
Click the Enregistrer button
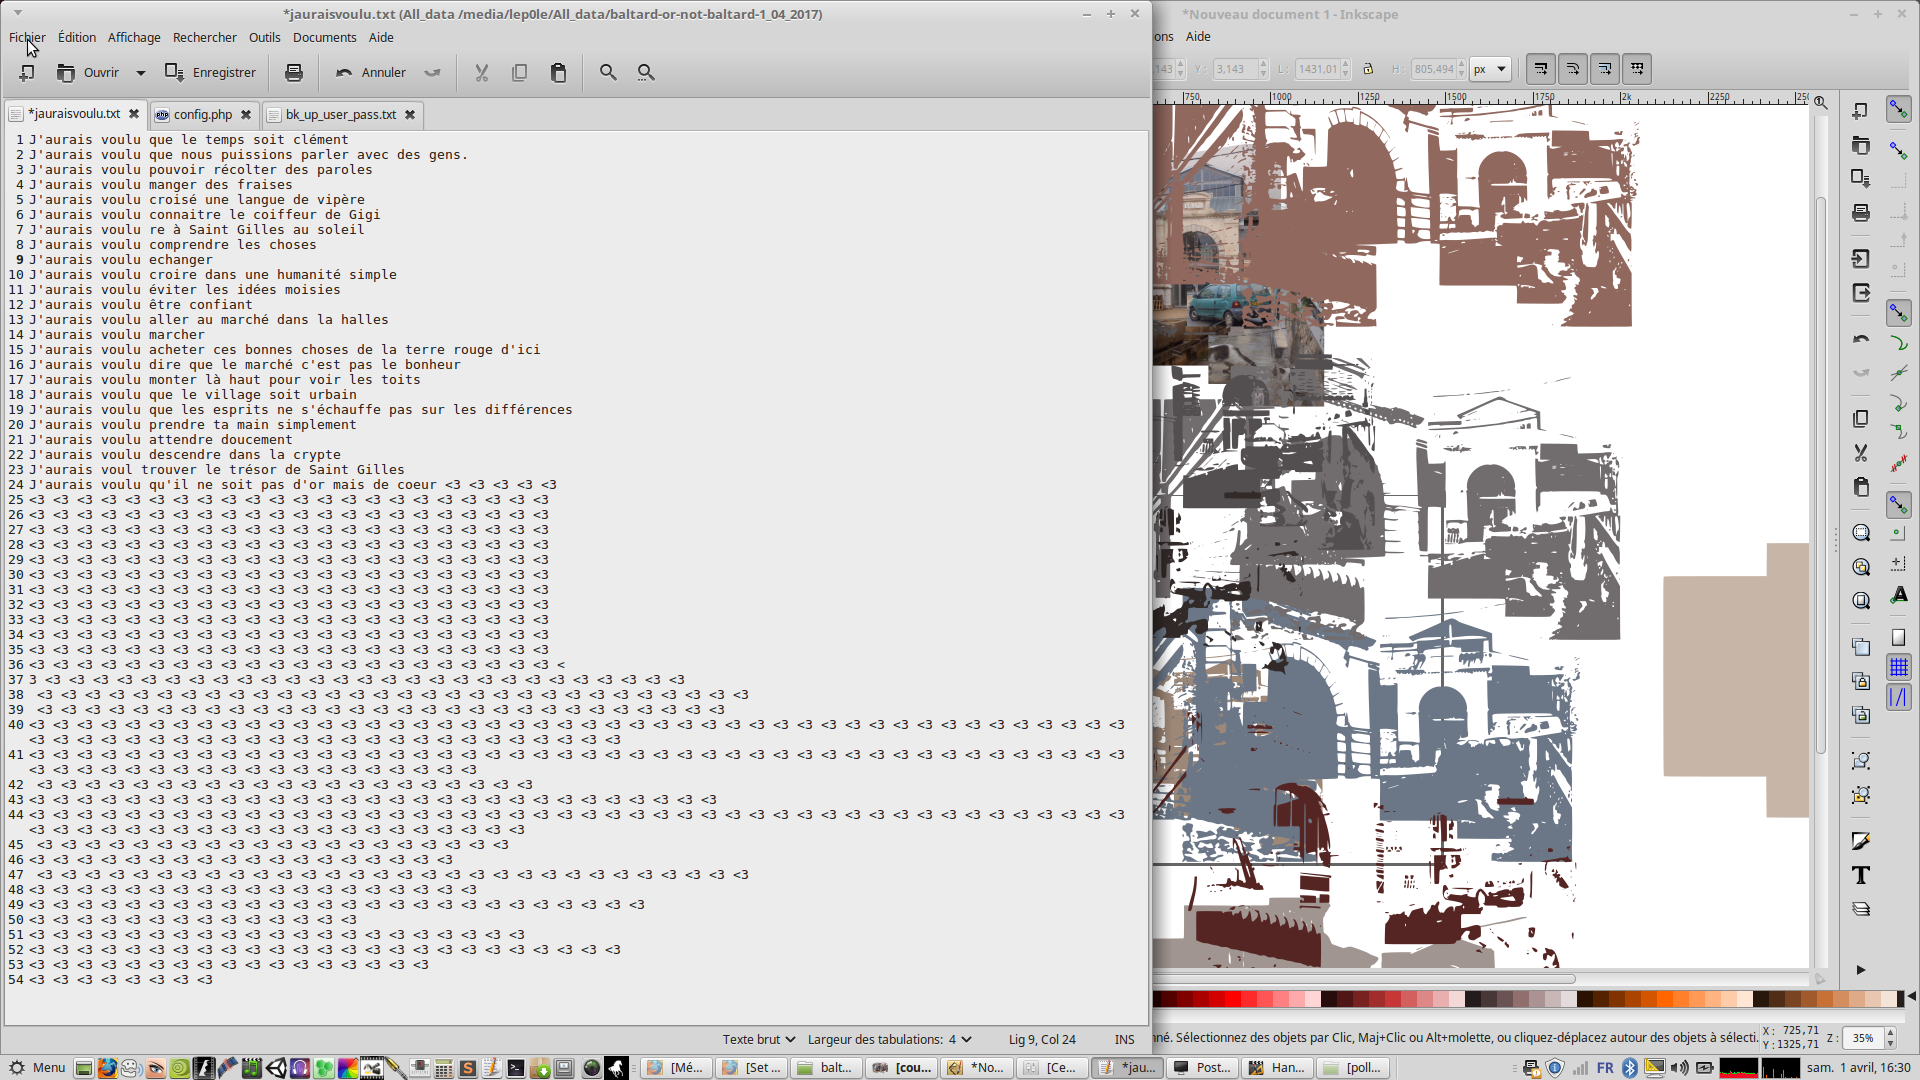211,72
